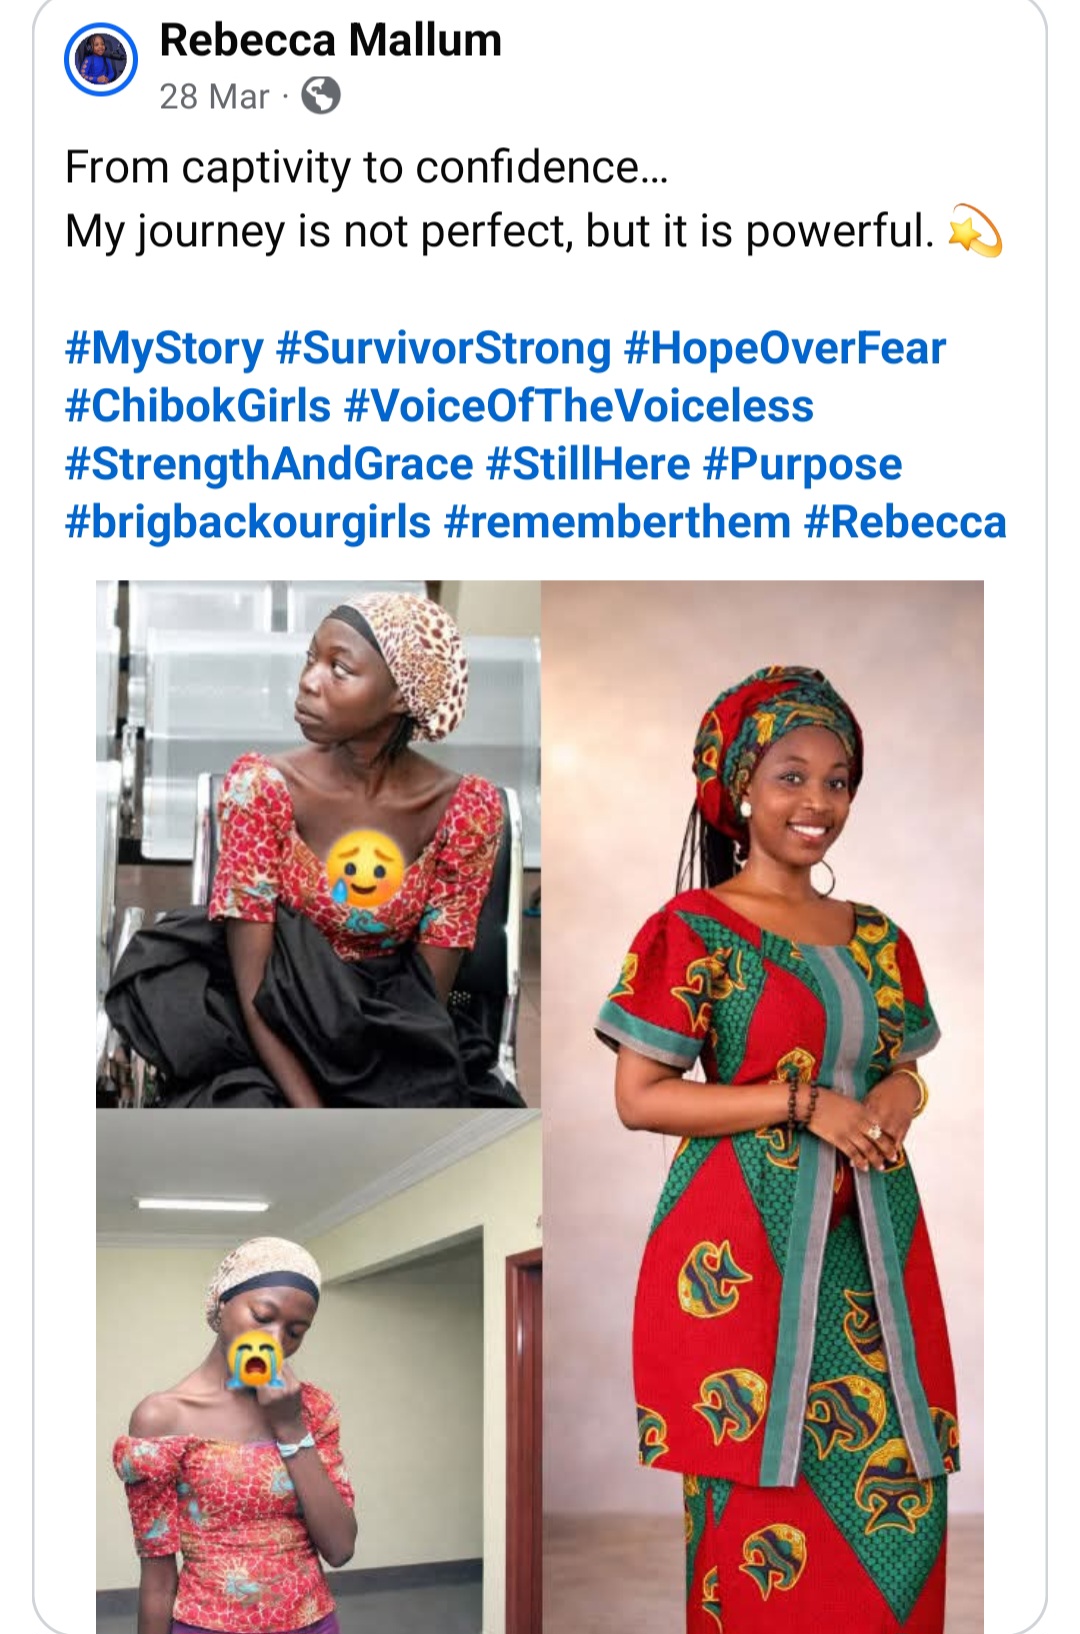The width and height of the screenshot is (1080, 1634).
Task: Tap the #HopeOverFear hashtag
Action: coord(784,348)
